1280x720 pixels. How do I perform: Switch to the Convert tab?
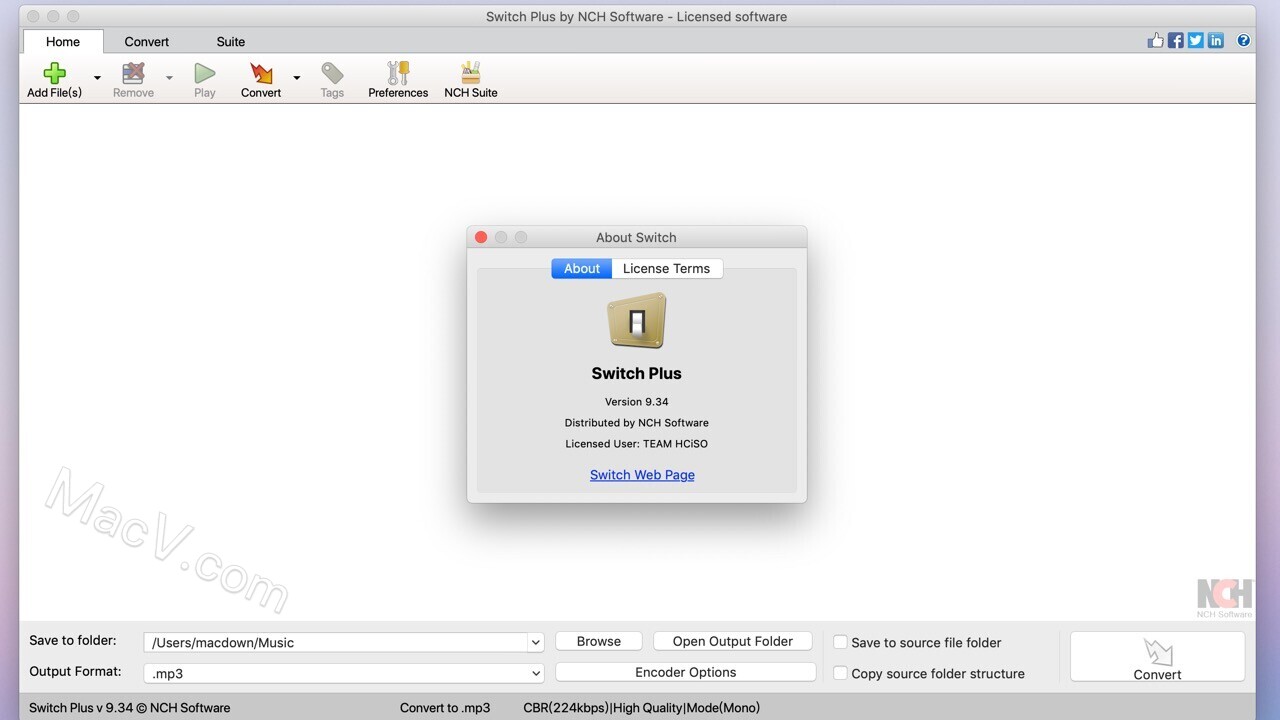pos(147,42)
